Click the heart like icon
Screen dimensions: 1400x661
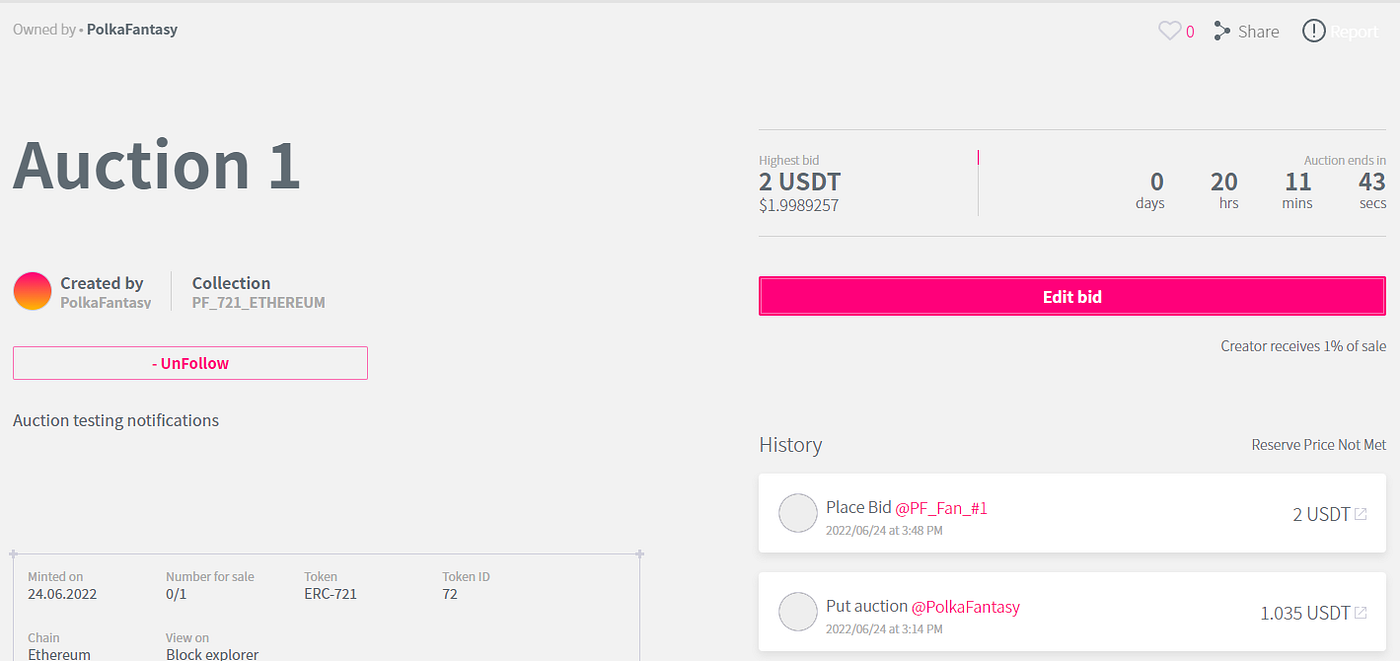coord(1169,31)
